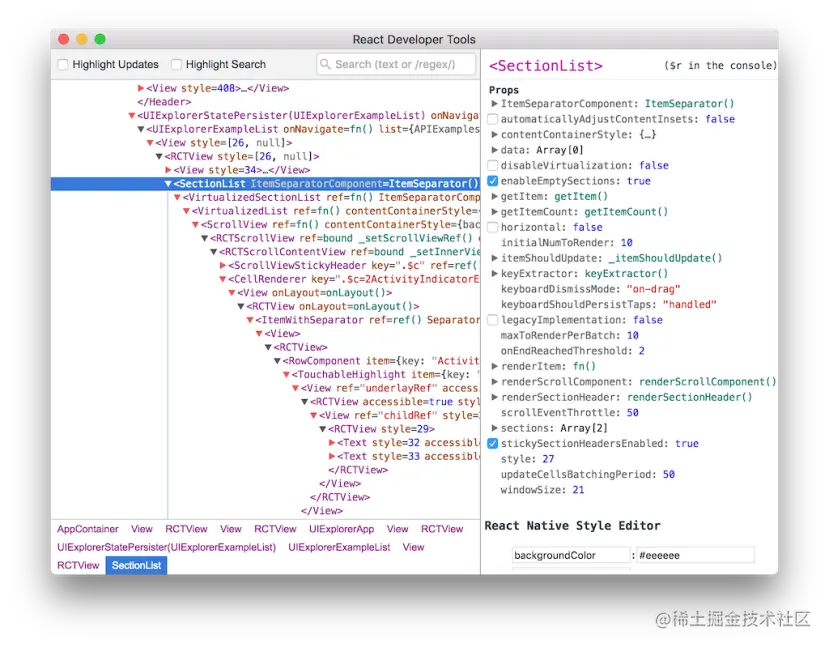Collapse the CellRenderer tree node
The height and width of the screenshot is (648, 830).
click(x=223, y=279)
